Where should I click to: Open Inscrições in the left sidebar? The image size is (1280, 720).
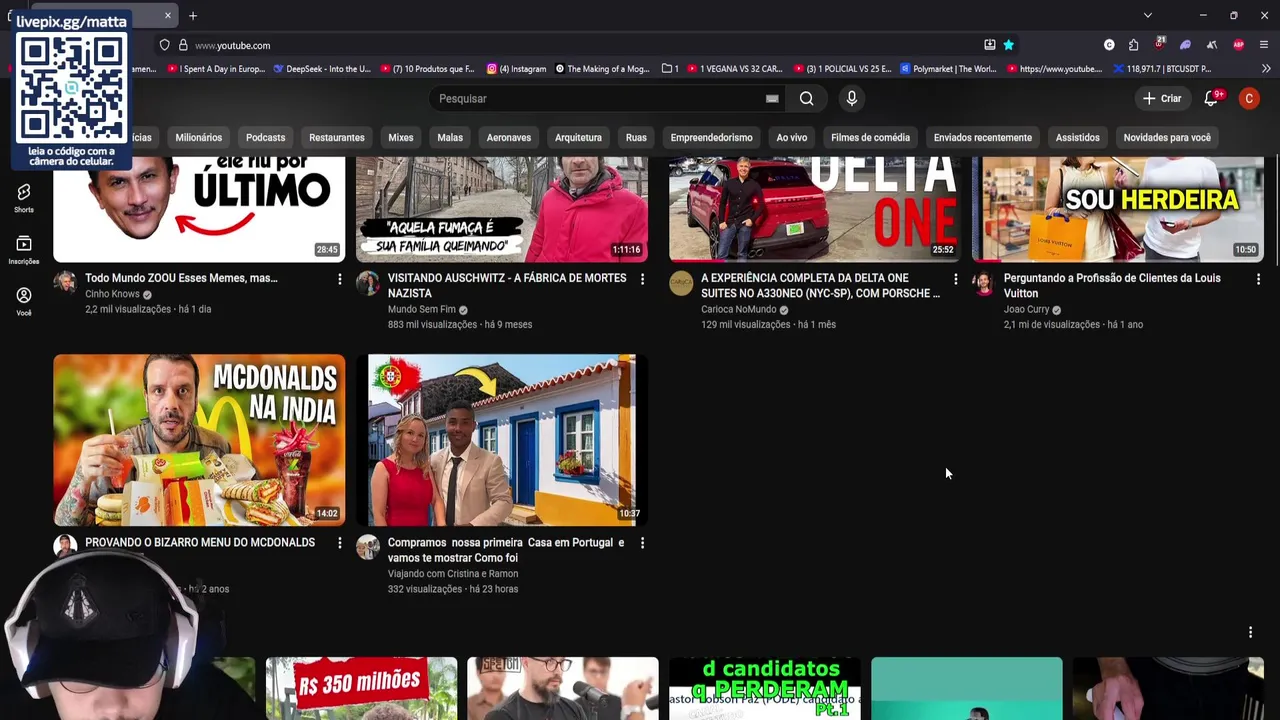tap(24, 249)
